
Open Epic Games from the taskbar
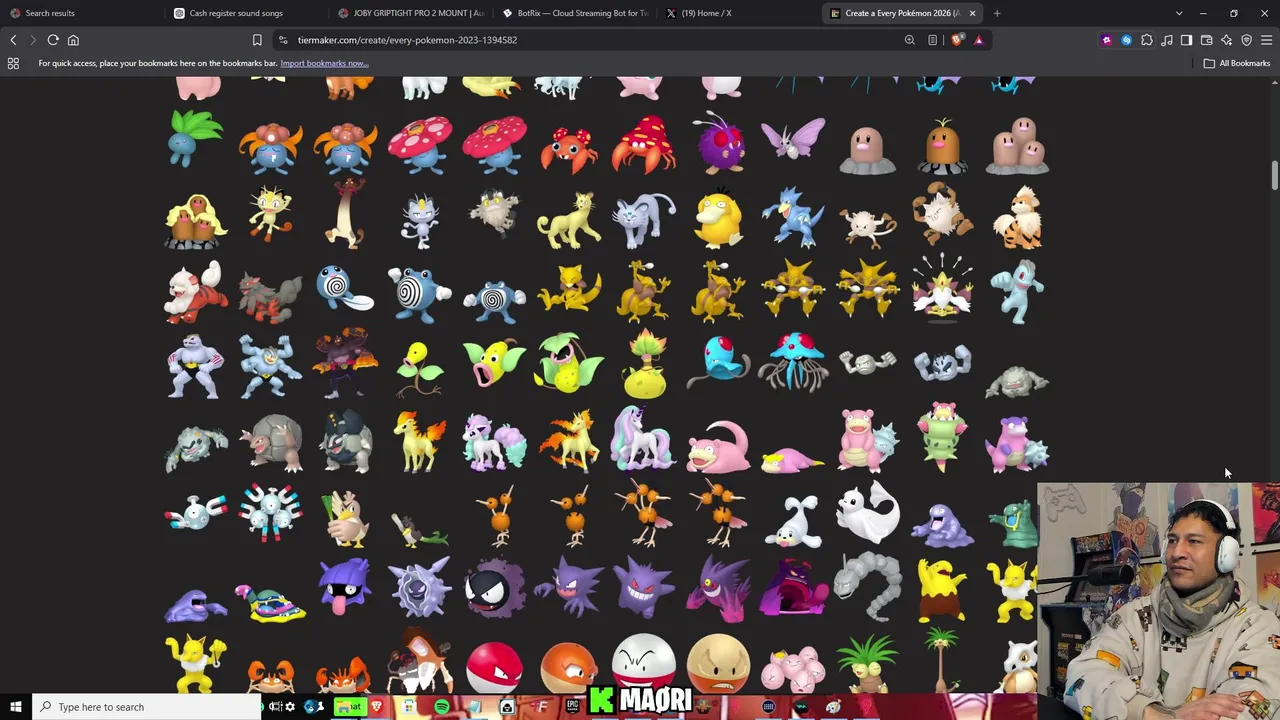pyautogui.click(x=572, y=707)
